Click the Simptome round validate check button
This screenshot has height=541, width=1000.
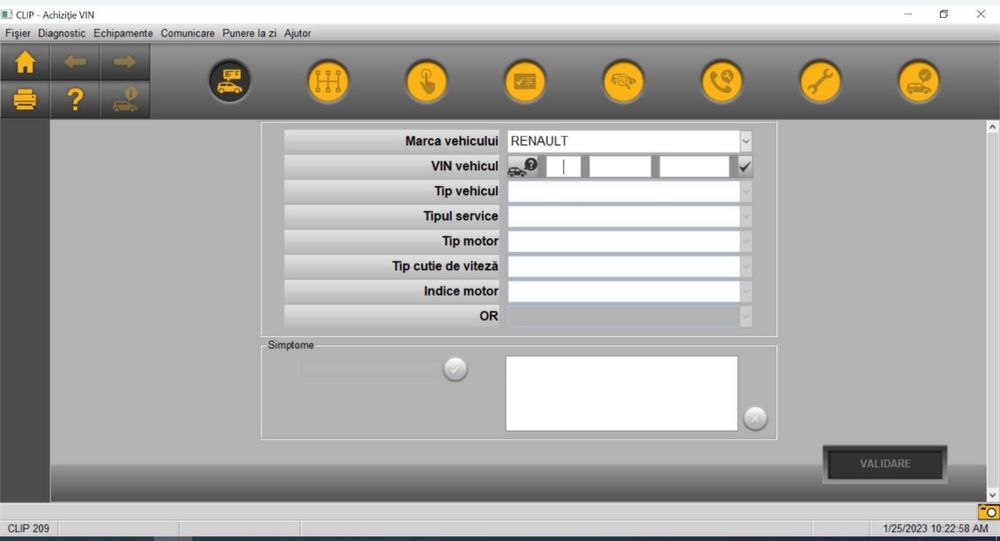[455, 369]
